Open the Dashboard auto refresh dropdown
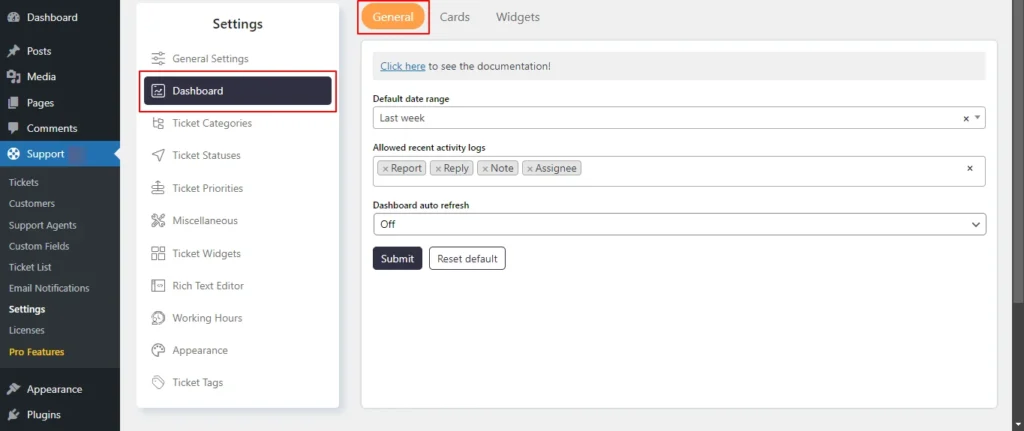 (679, 224)
